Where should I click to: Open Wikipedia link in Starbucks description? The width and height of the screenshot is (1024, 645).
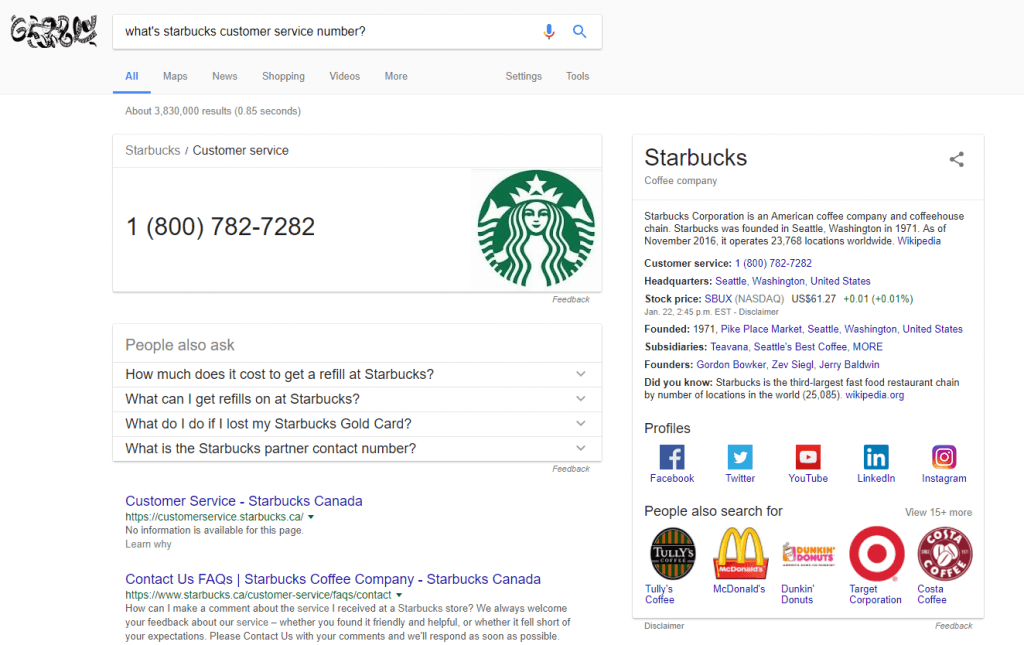pyautogui.click(x=919, y=241)
